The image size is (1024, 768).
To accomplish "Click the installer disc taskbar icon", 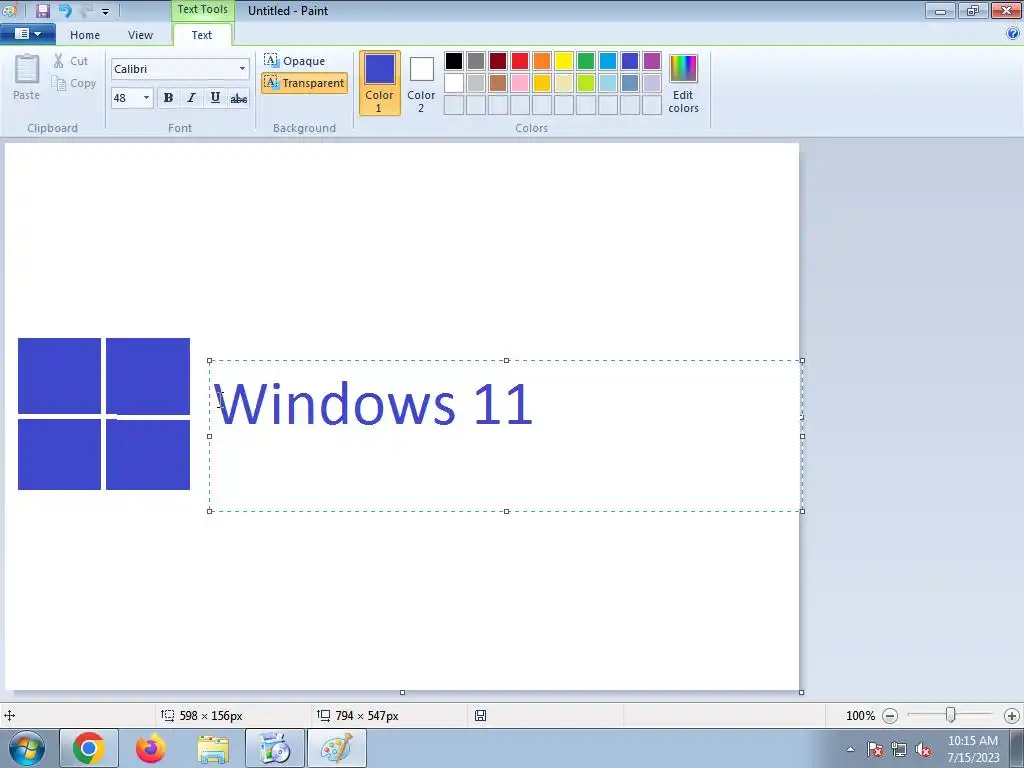I will tap(274, 748).
